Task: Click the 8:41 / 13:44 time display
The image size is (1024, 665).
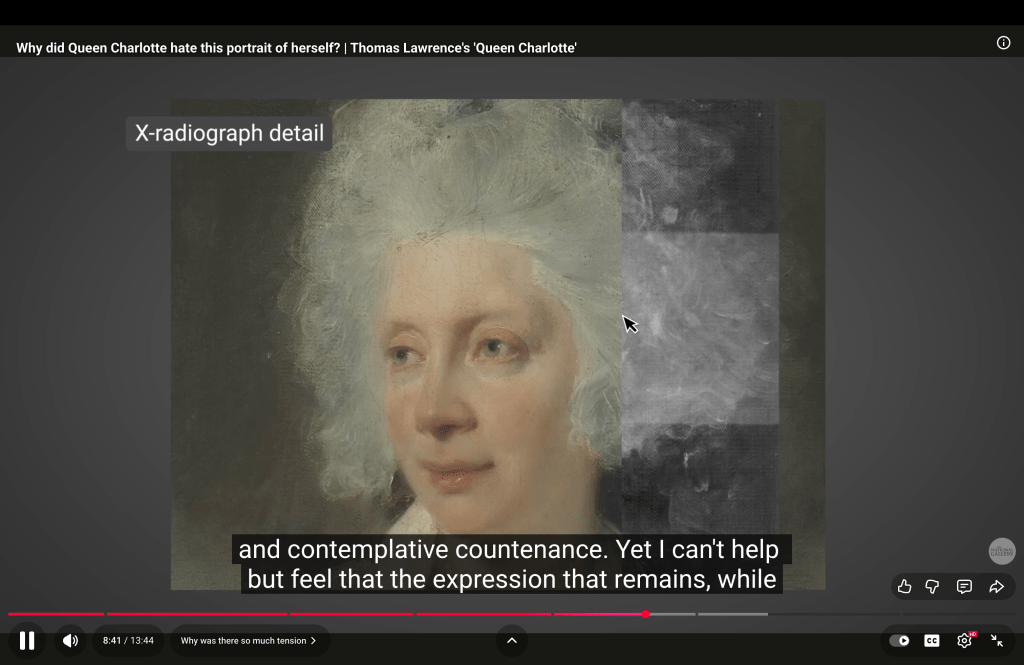Action: coord(128,640)
